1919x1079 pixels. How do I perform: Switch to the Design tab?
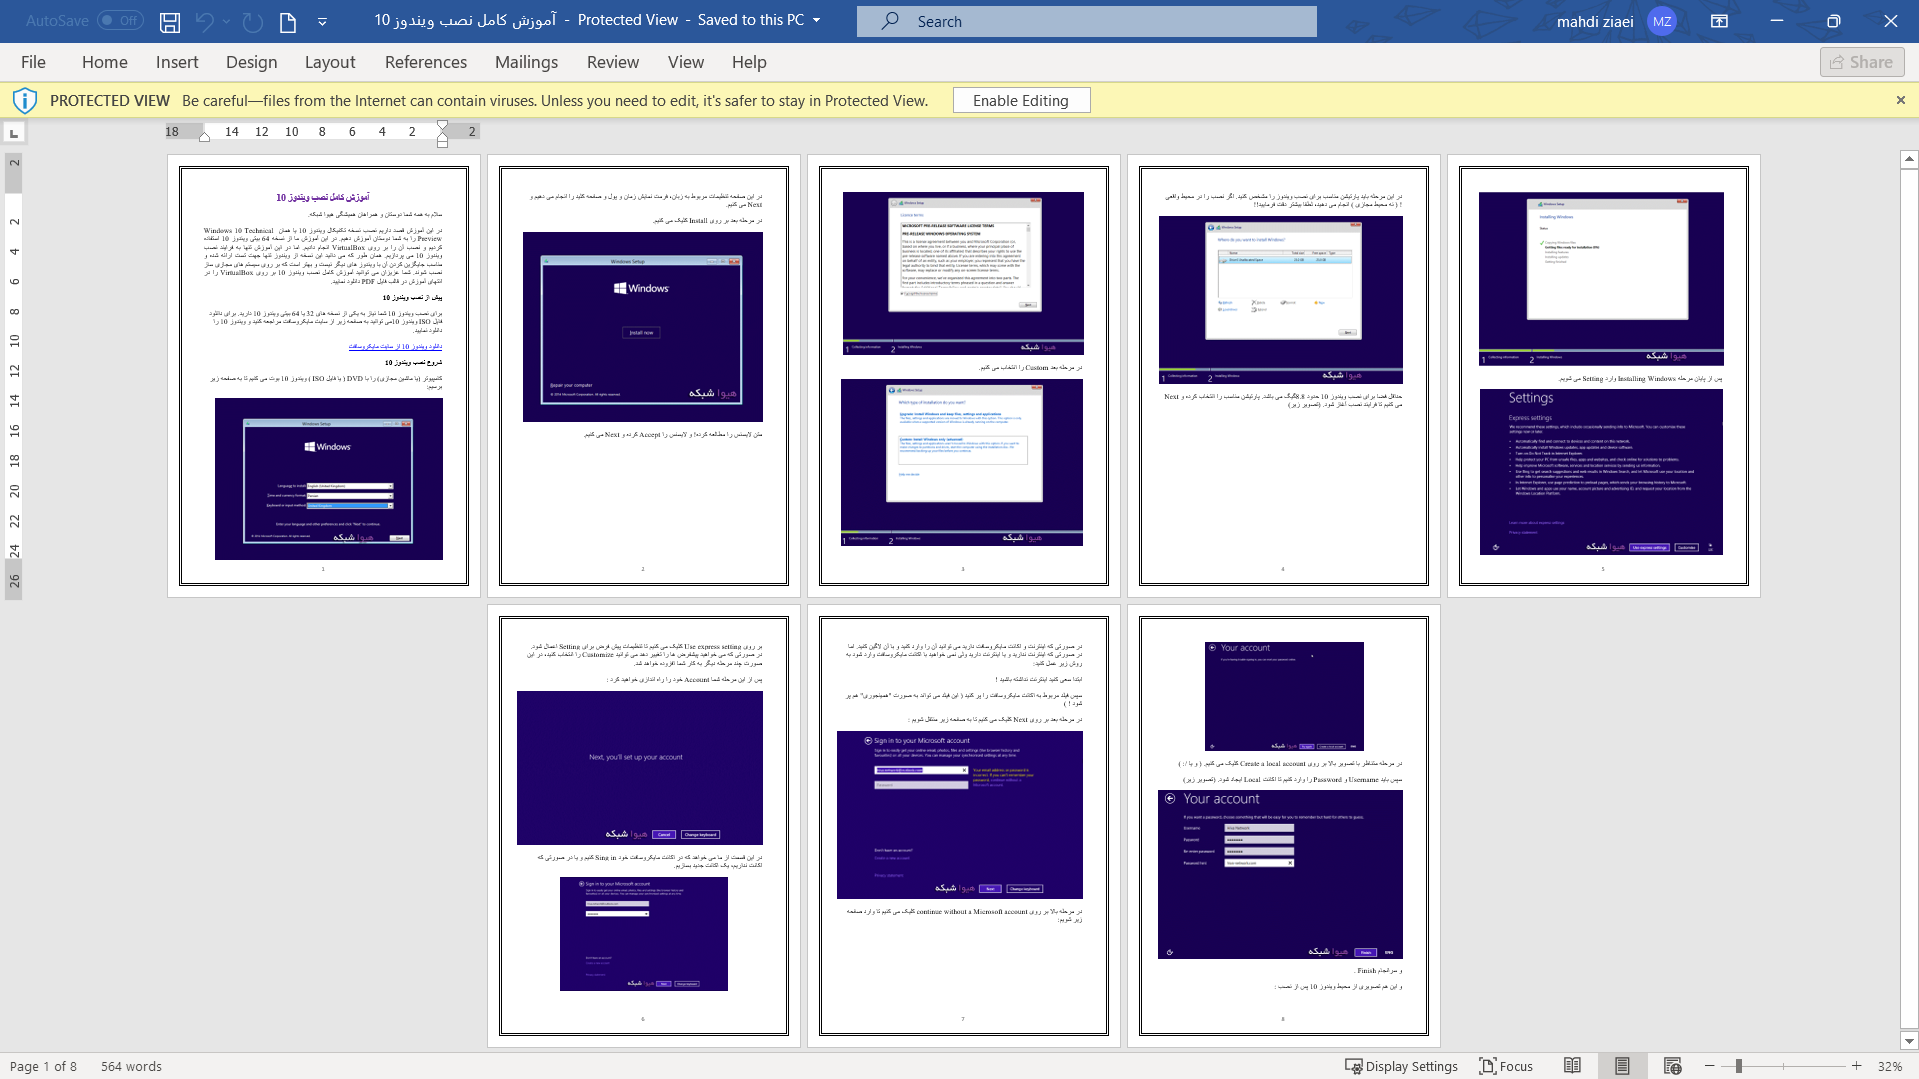[252, 62]
